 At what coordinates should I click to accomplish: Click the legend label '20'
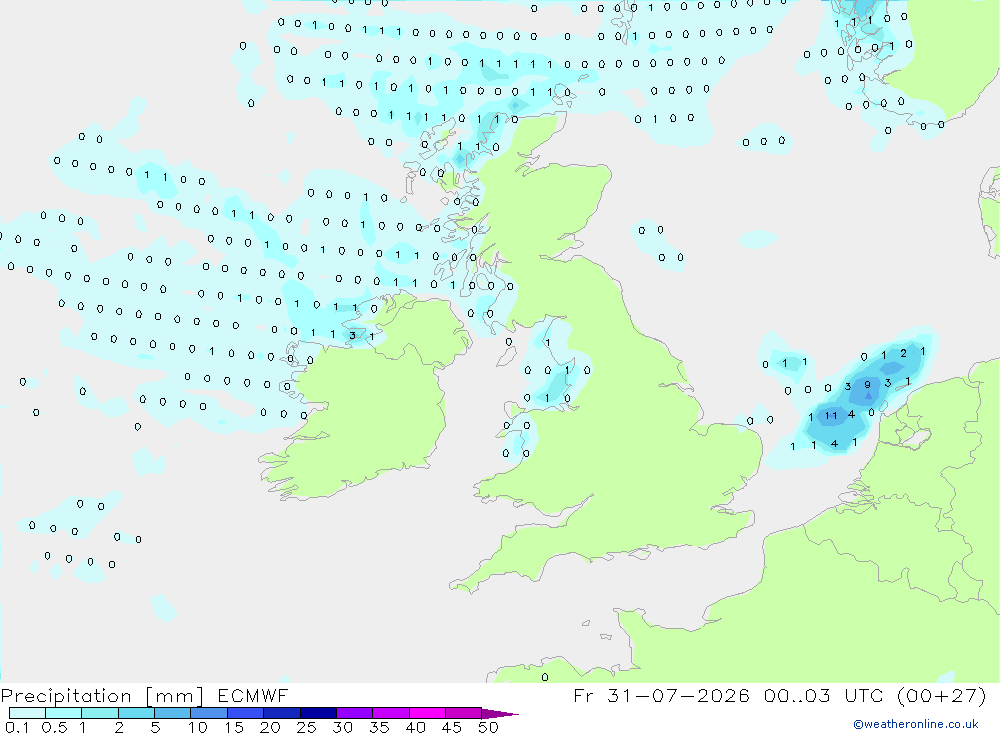point(270,727)
